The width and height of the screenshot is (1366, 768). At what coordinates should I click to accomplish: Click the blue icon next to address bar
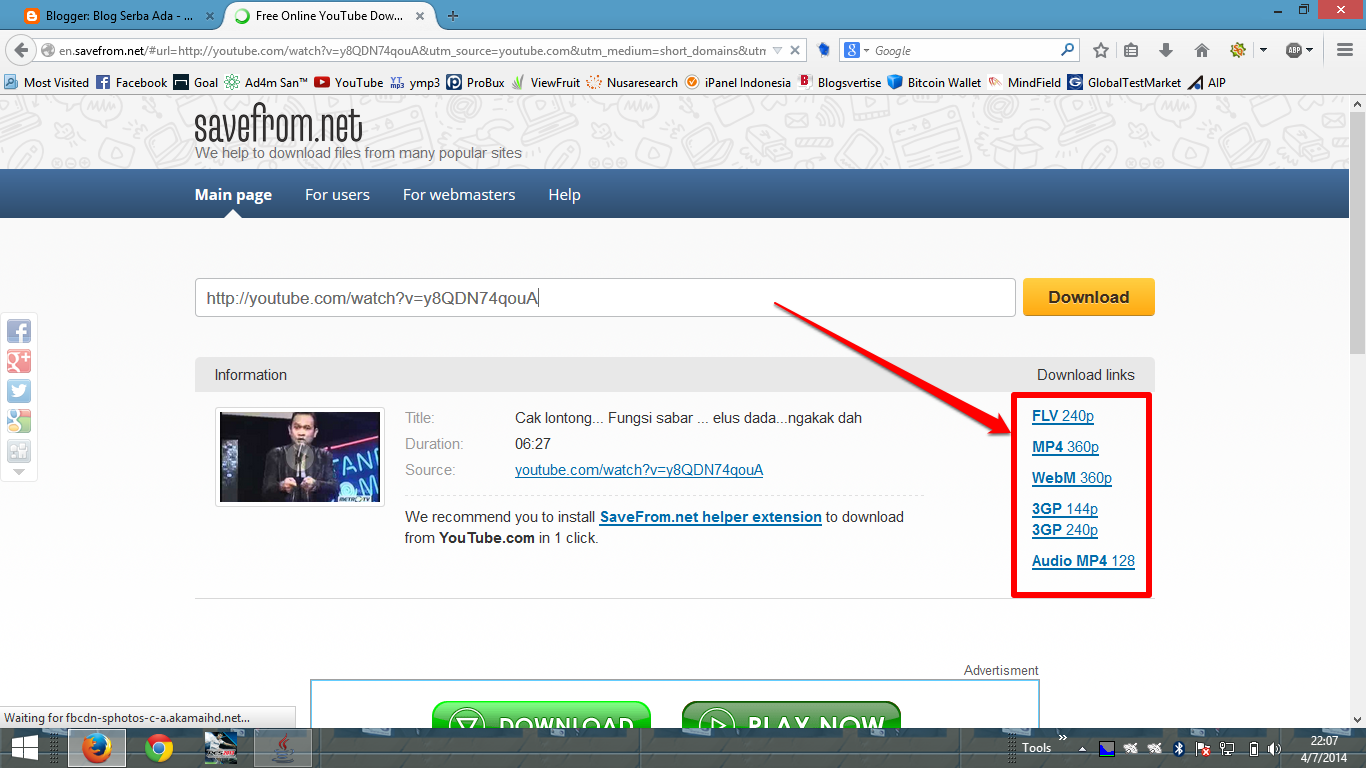point(824,50)
